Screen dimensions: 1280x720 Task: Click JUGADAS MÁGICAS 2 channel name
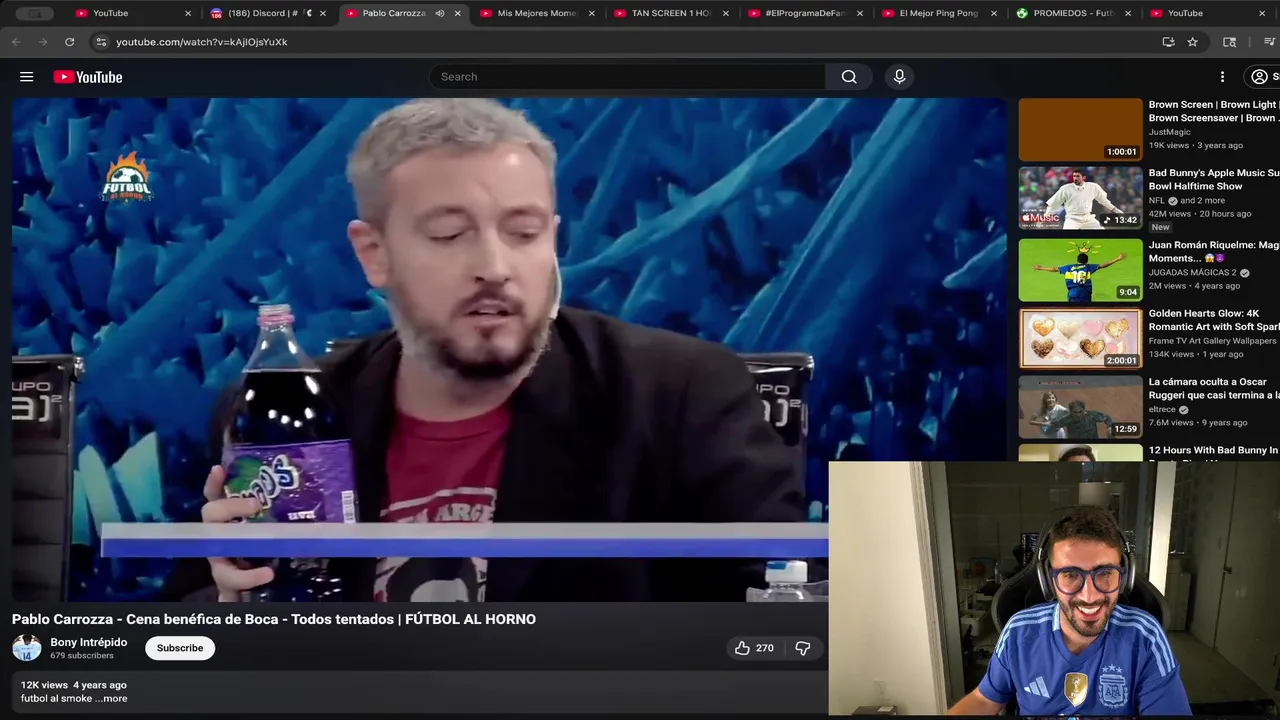click(x=1192, y=272)
